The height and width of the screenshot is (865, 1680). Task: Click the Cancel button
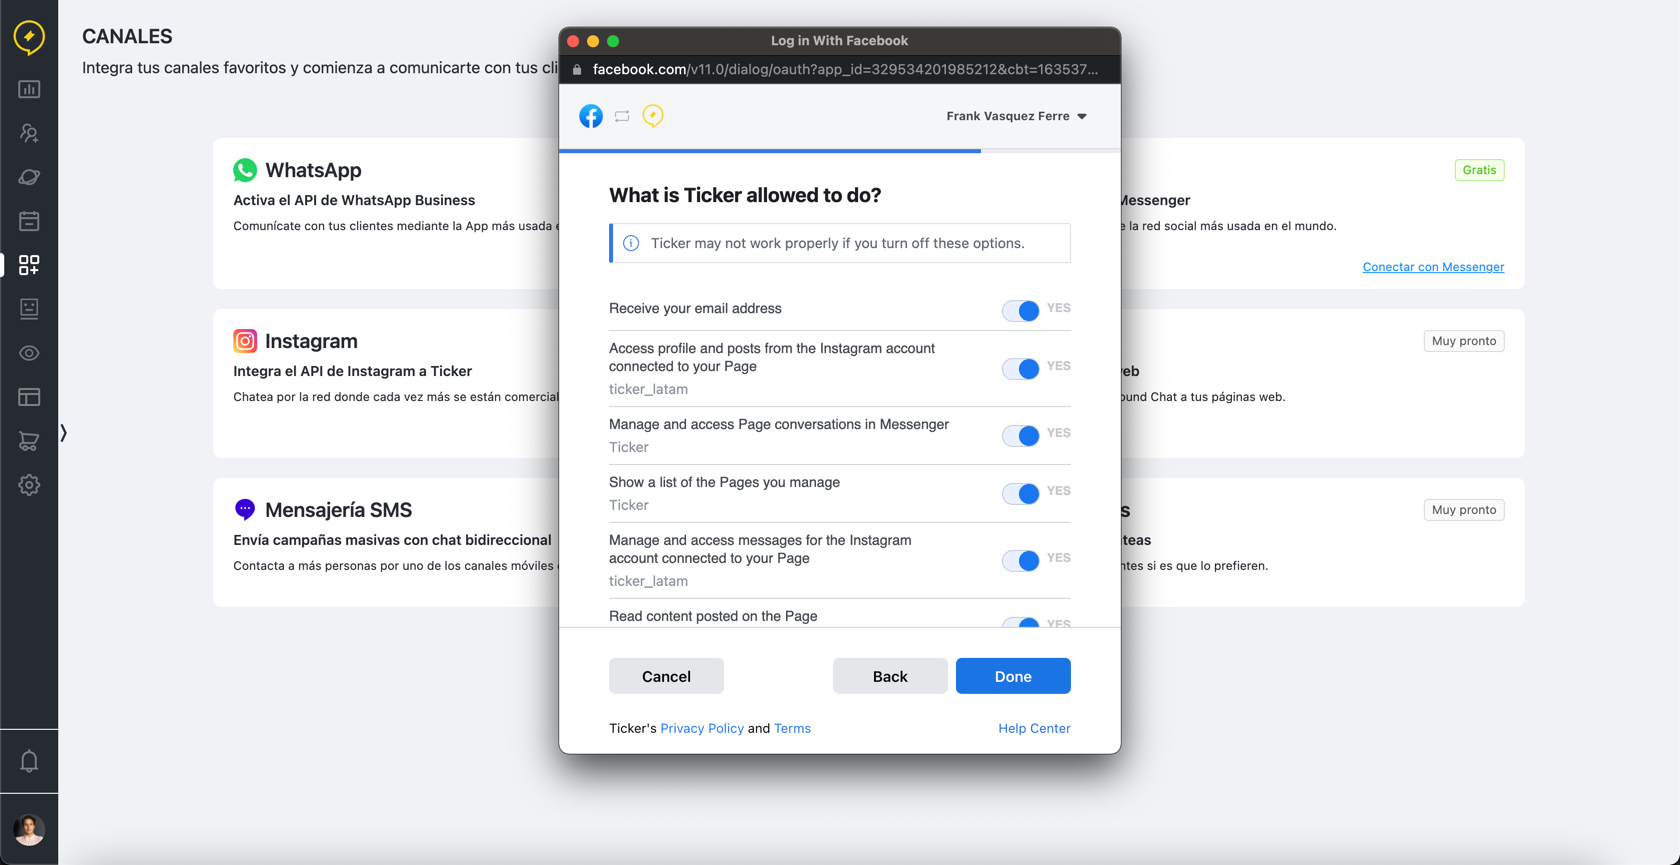tap(666, 676)
